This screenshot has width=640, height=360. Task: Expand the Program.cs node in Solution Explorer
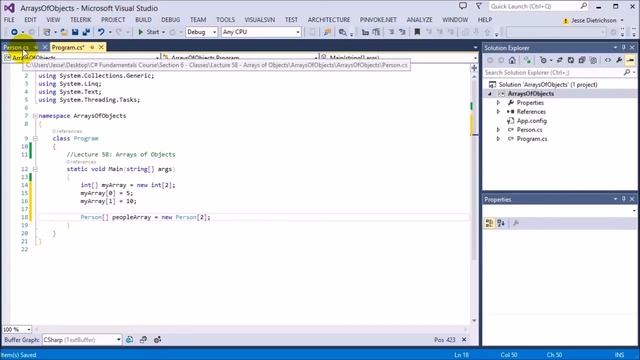[x=498, y=139]
